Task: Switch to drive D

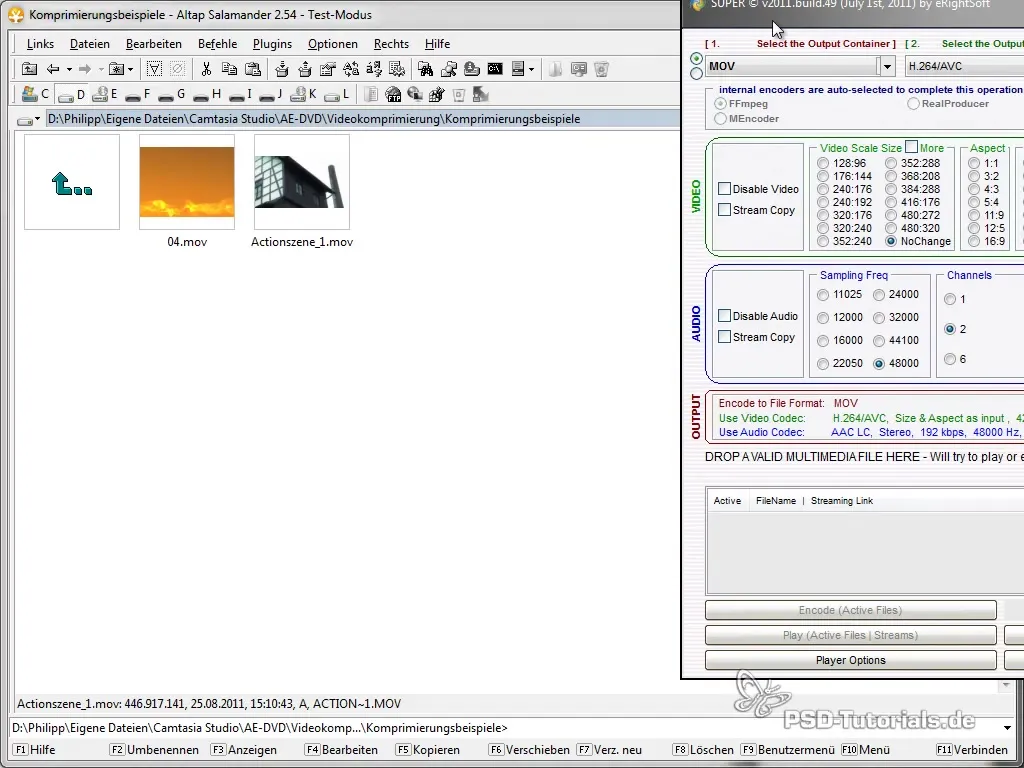Action: [71, 94]
